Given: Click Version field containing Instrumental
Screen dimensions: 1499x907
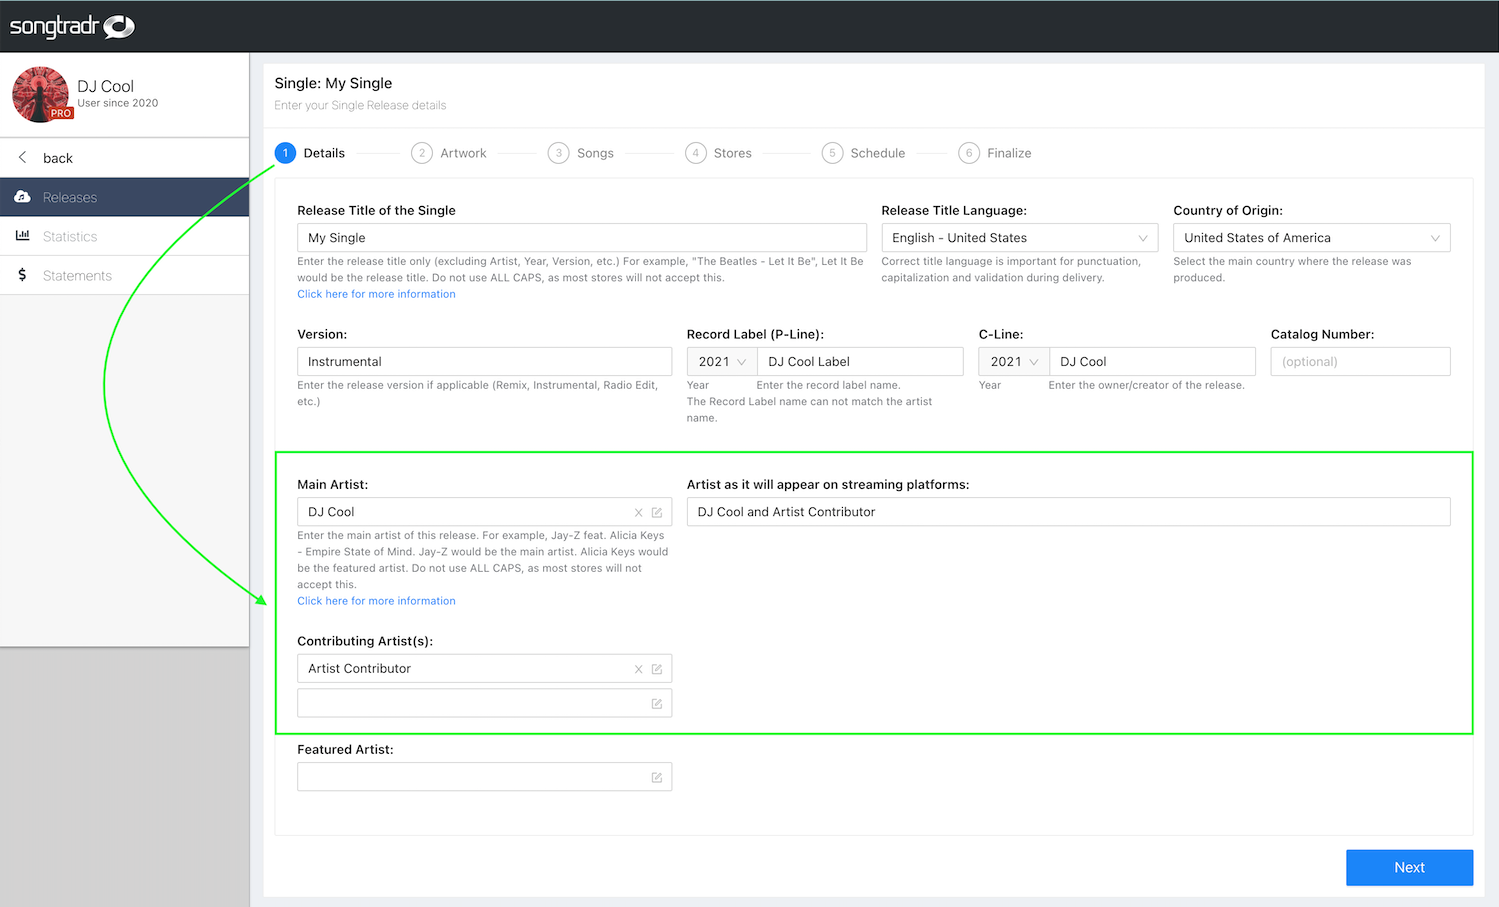Looking at the screenshot, I should click(x=484, y=361).
